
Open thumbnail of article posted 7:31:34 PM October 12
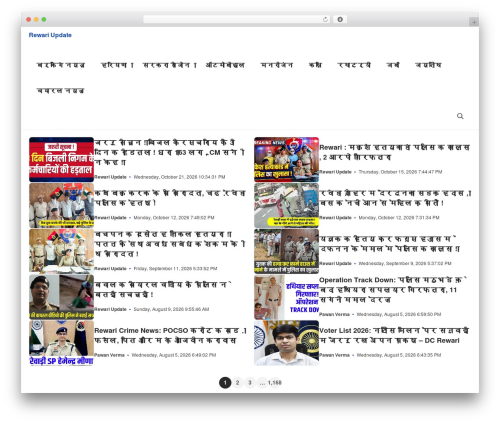tap(286, 205)
